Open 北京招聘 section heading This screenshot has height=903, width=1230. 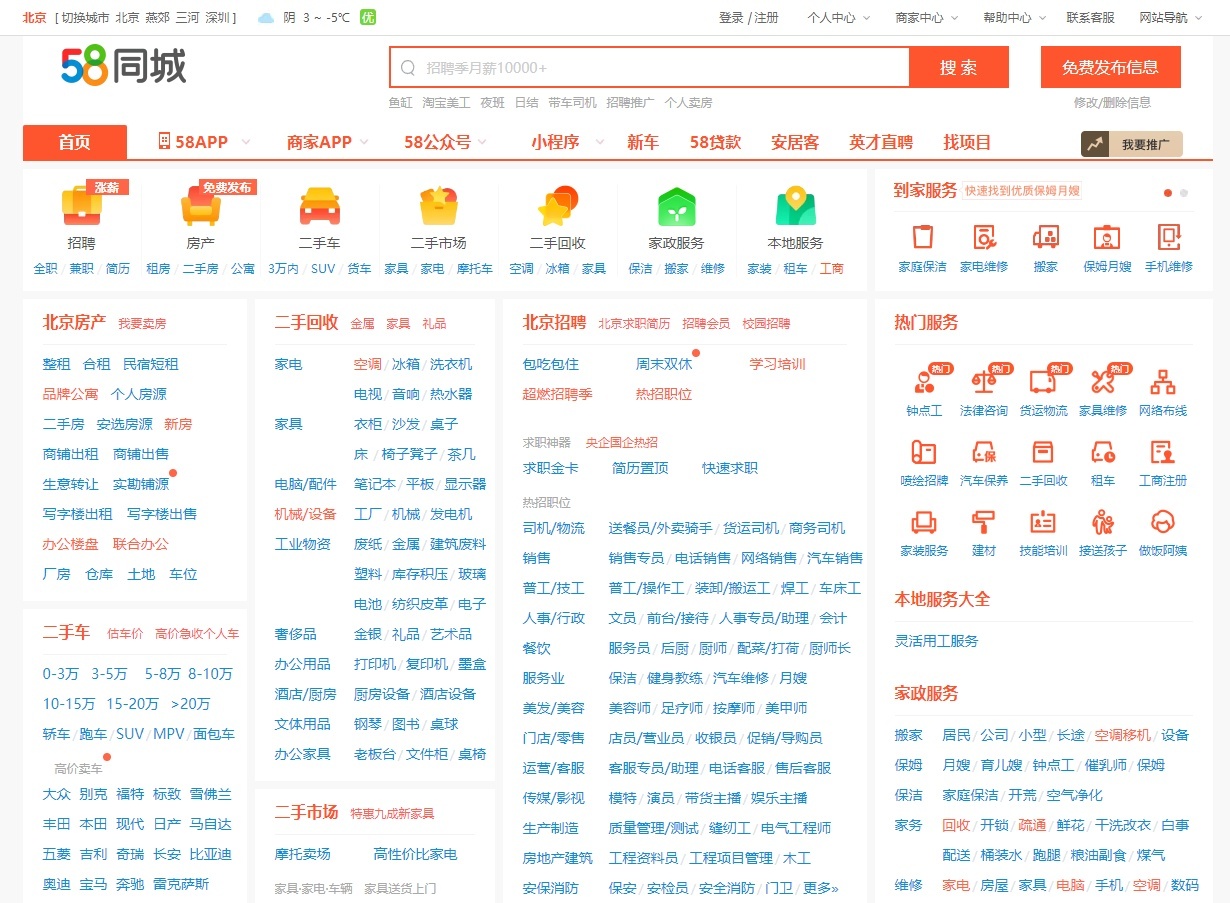554,322
